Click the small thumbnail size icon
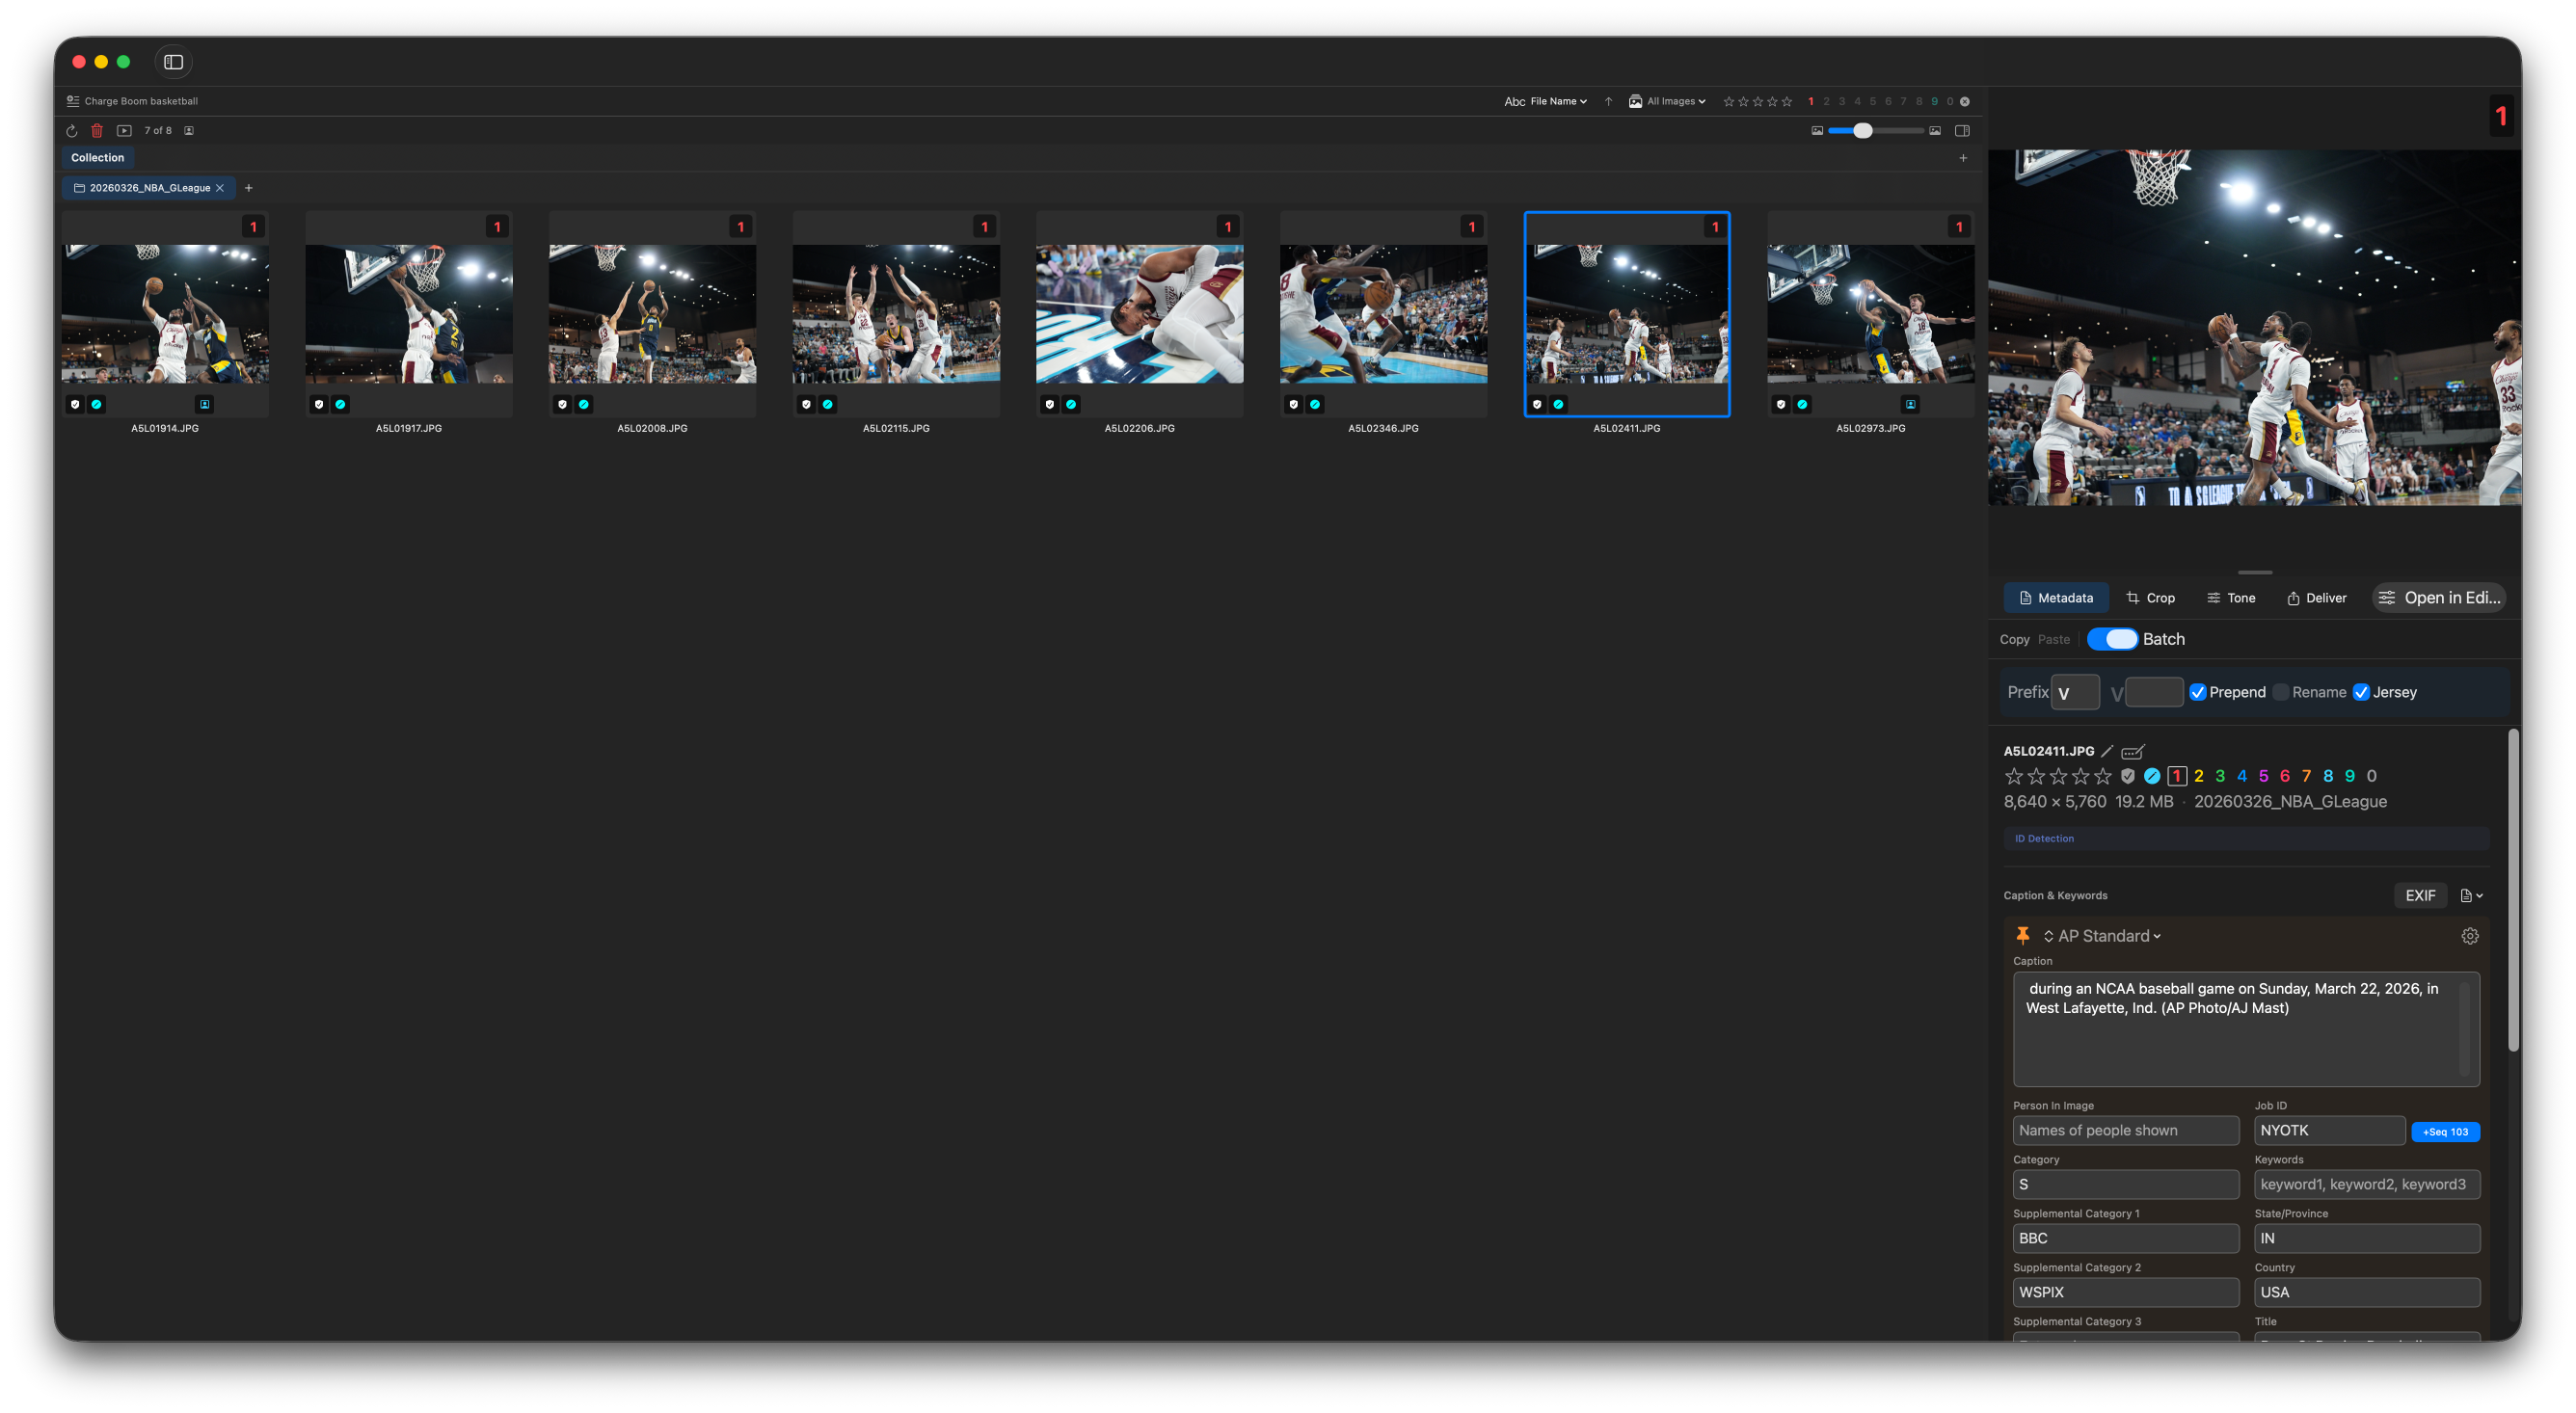Screen dimensions: 2576x1413 (x=1817, y=131)
